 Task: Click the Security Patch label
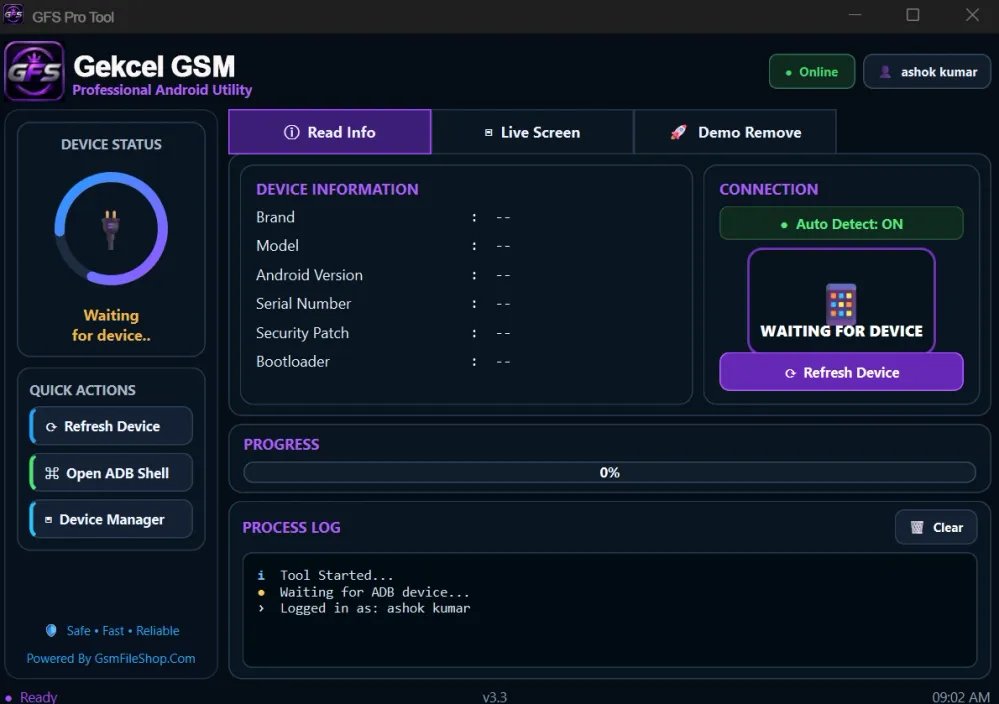click(303, 333)
